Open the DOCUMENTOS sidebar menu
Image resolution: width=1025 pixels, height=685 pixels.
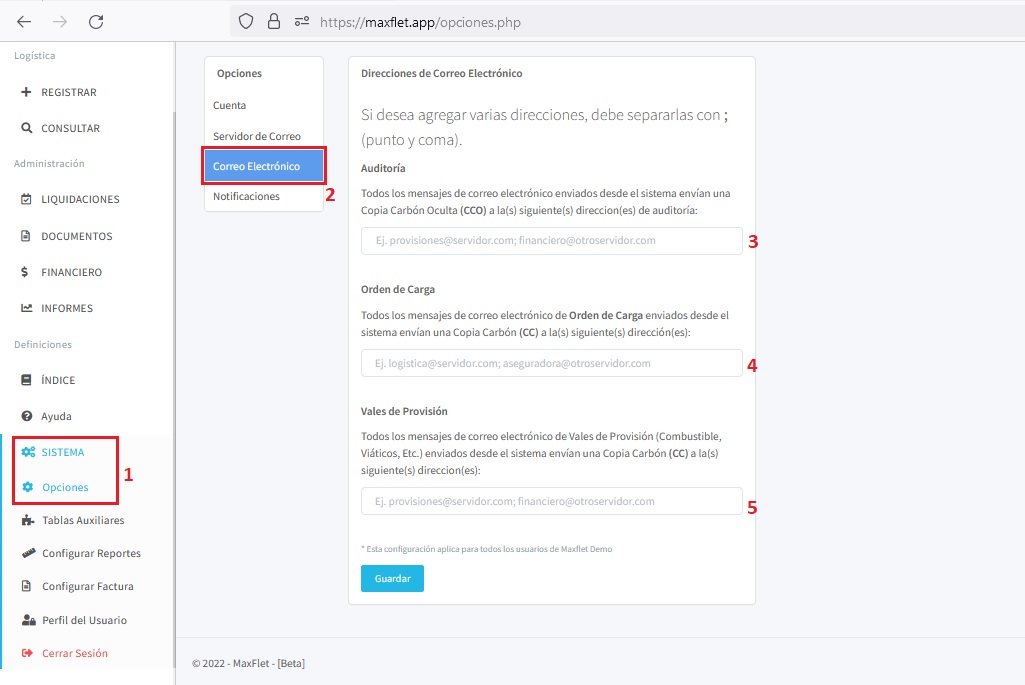point(76,236)
